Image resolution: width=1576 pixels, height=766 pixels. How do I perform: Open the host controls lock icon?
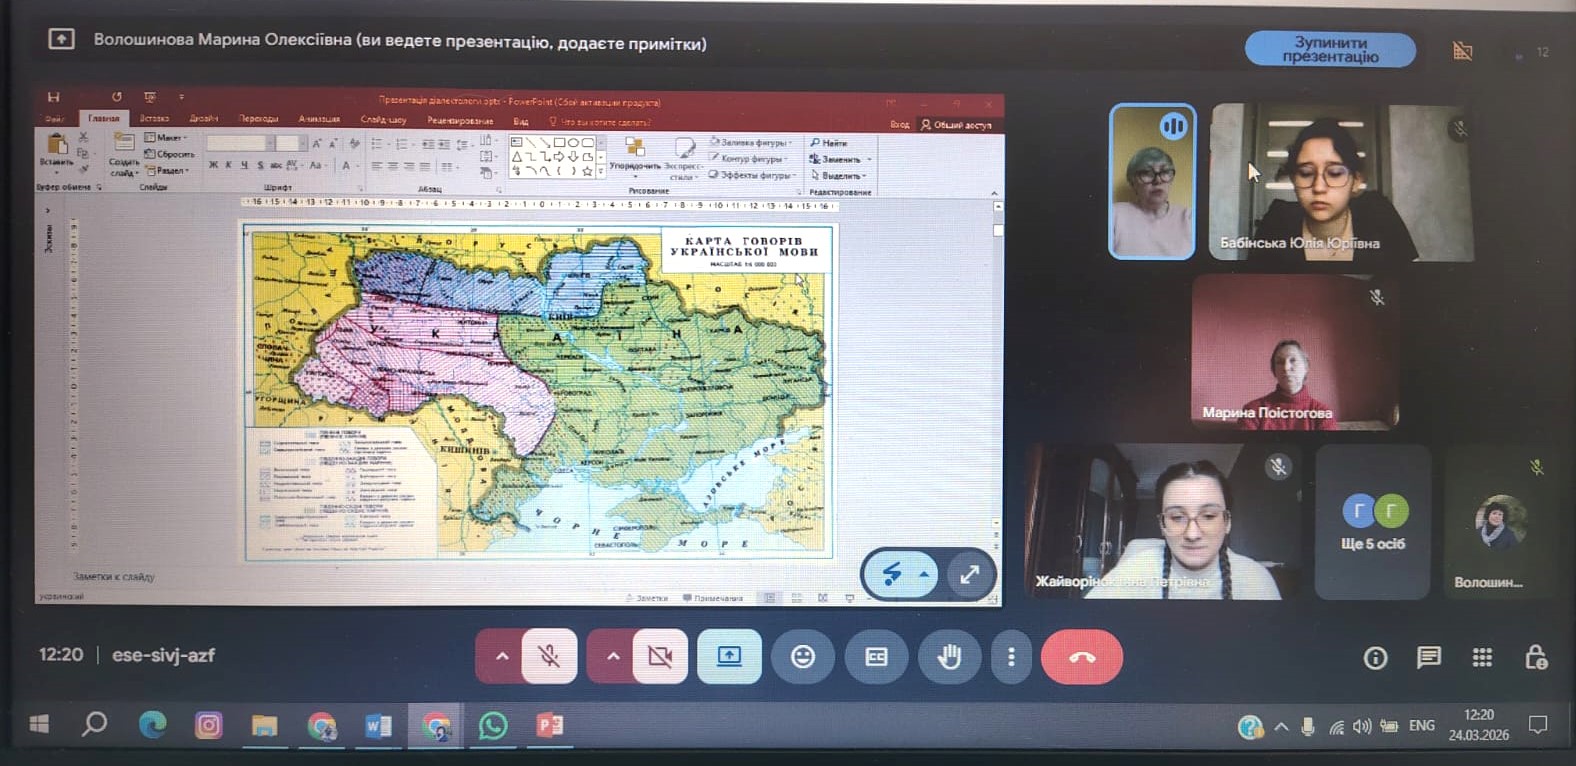(1536, 657)
